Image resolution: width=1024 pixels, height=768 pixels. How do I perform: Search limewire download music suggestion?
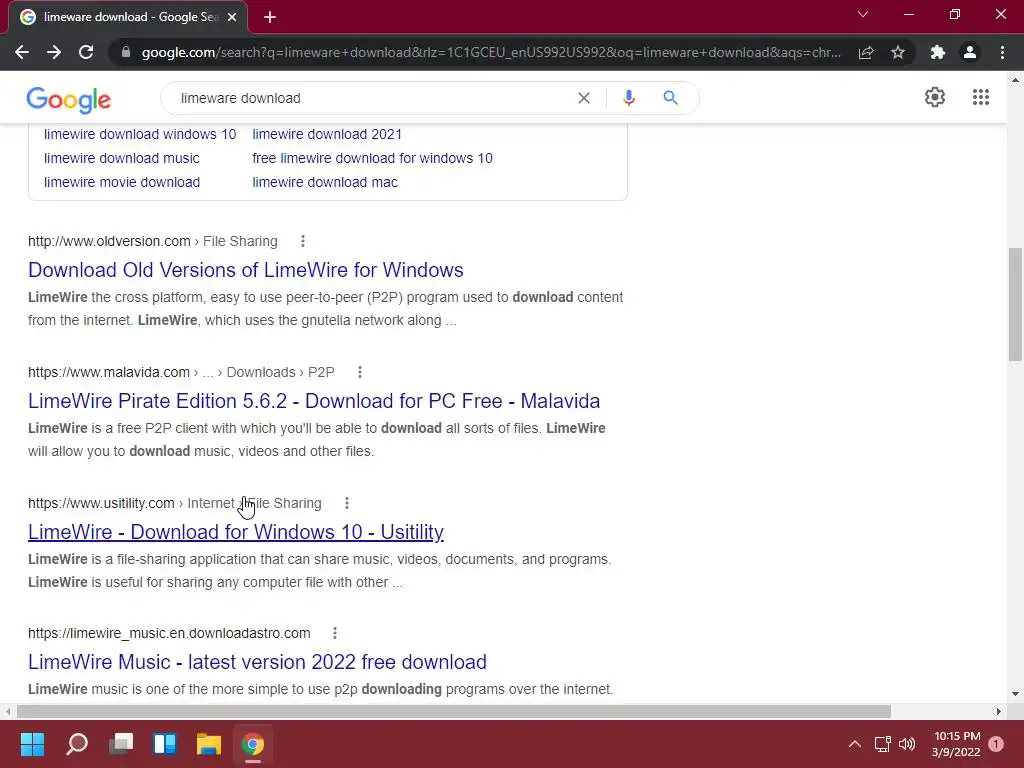click(121, 158)
